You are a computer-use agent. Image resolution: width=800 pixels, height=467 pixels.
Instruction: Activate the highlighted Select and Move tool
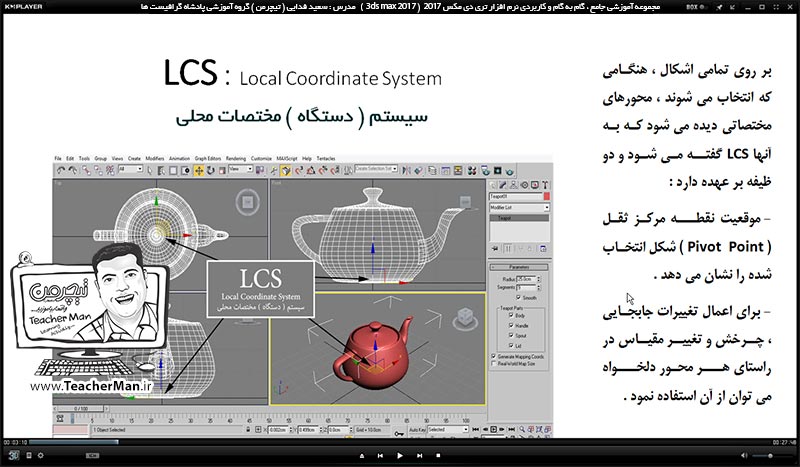click(199, 170)
